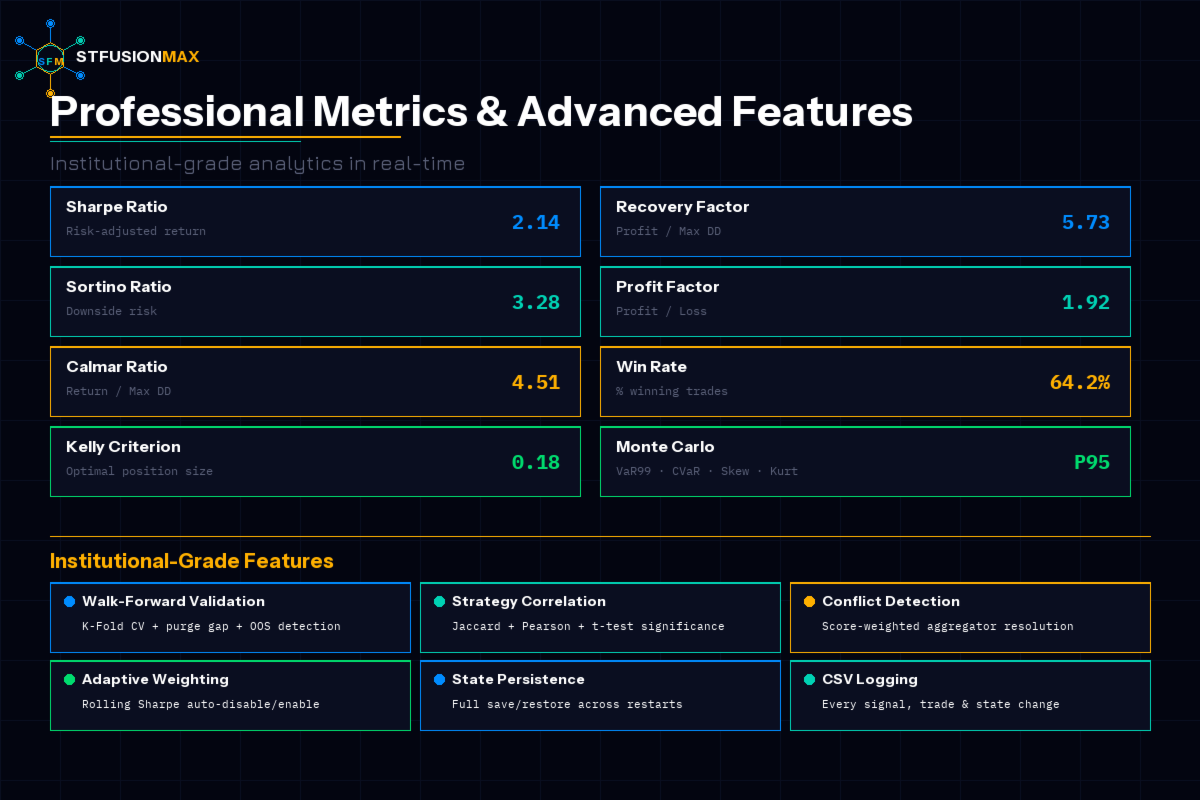Select the Calmar Ratio metric card

click(x=315, y=382)
